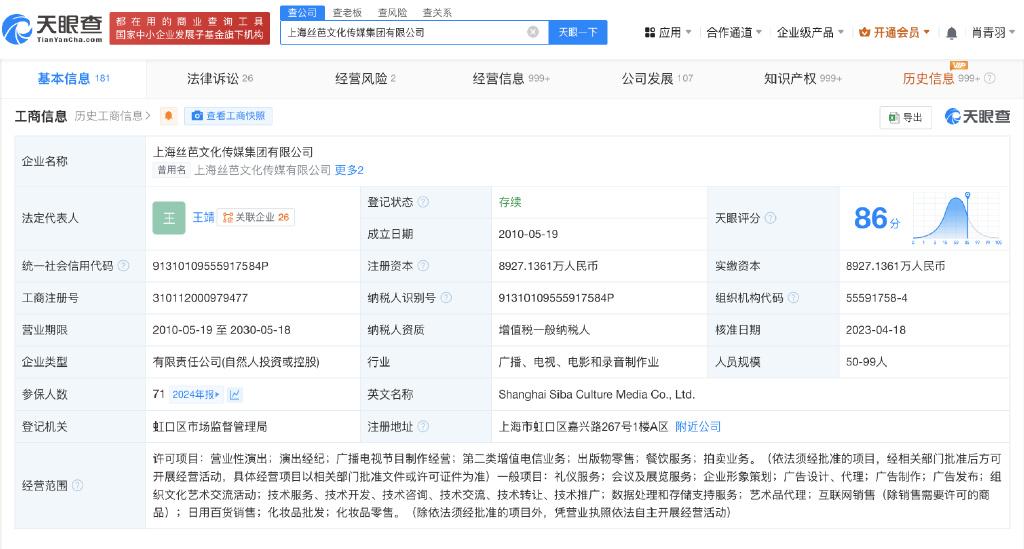Select credit code 91310109555917584P under 统一社会信用代码
This screenshot has width=1024, height=549.
coord(210,266)
